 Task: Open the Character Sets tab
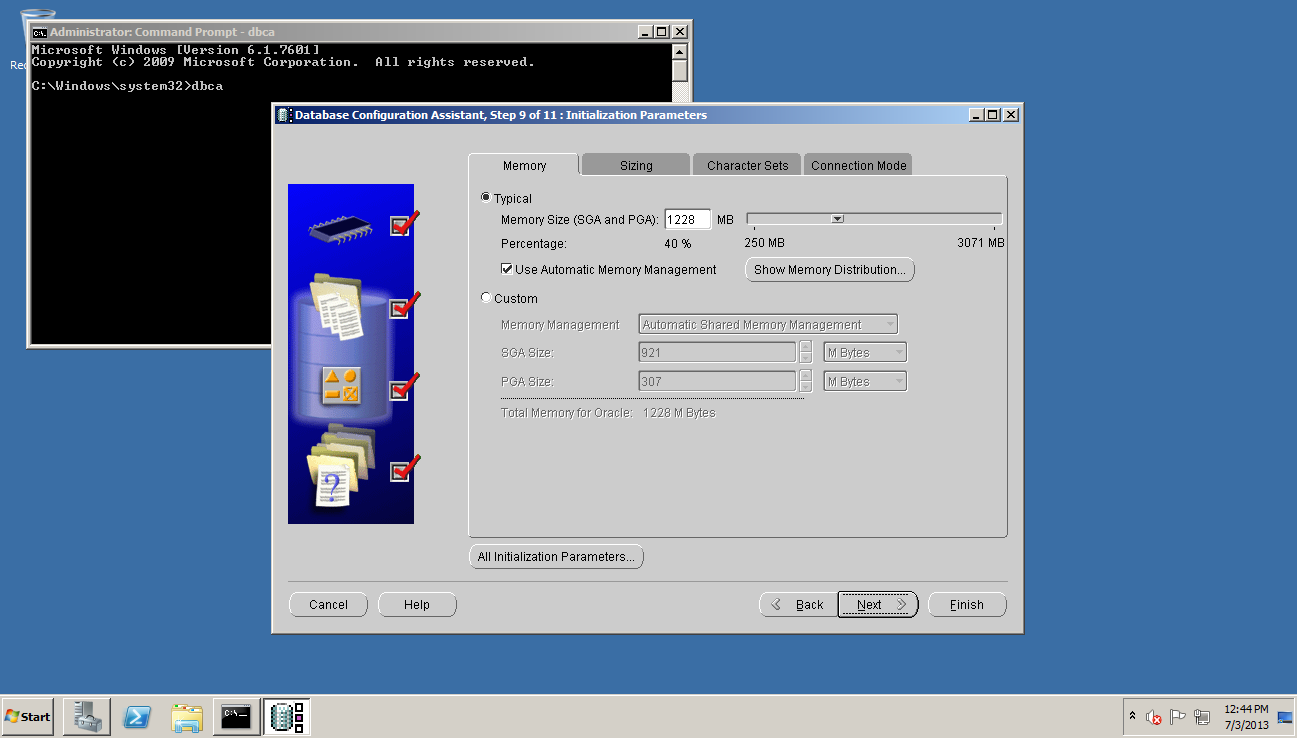click(x=747, y=165)
